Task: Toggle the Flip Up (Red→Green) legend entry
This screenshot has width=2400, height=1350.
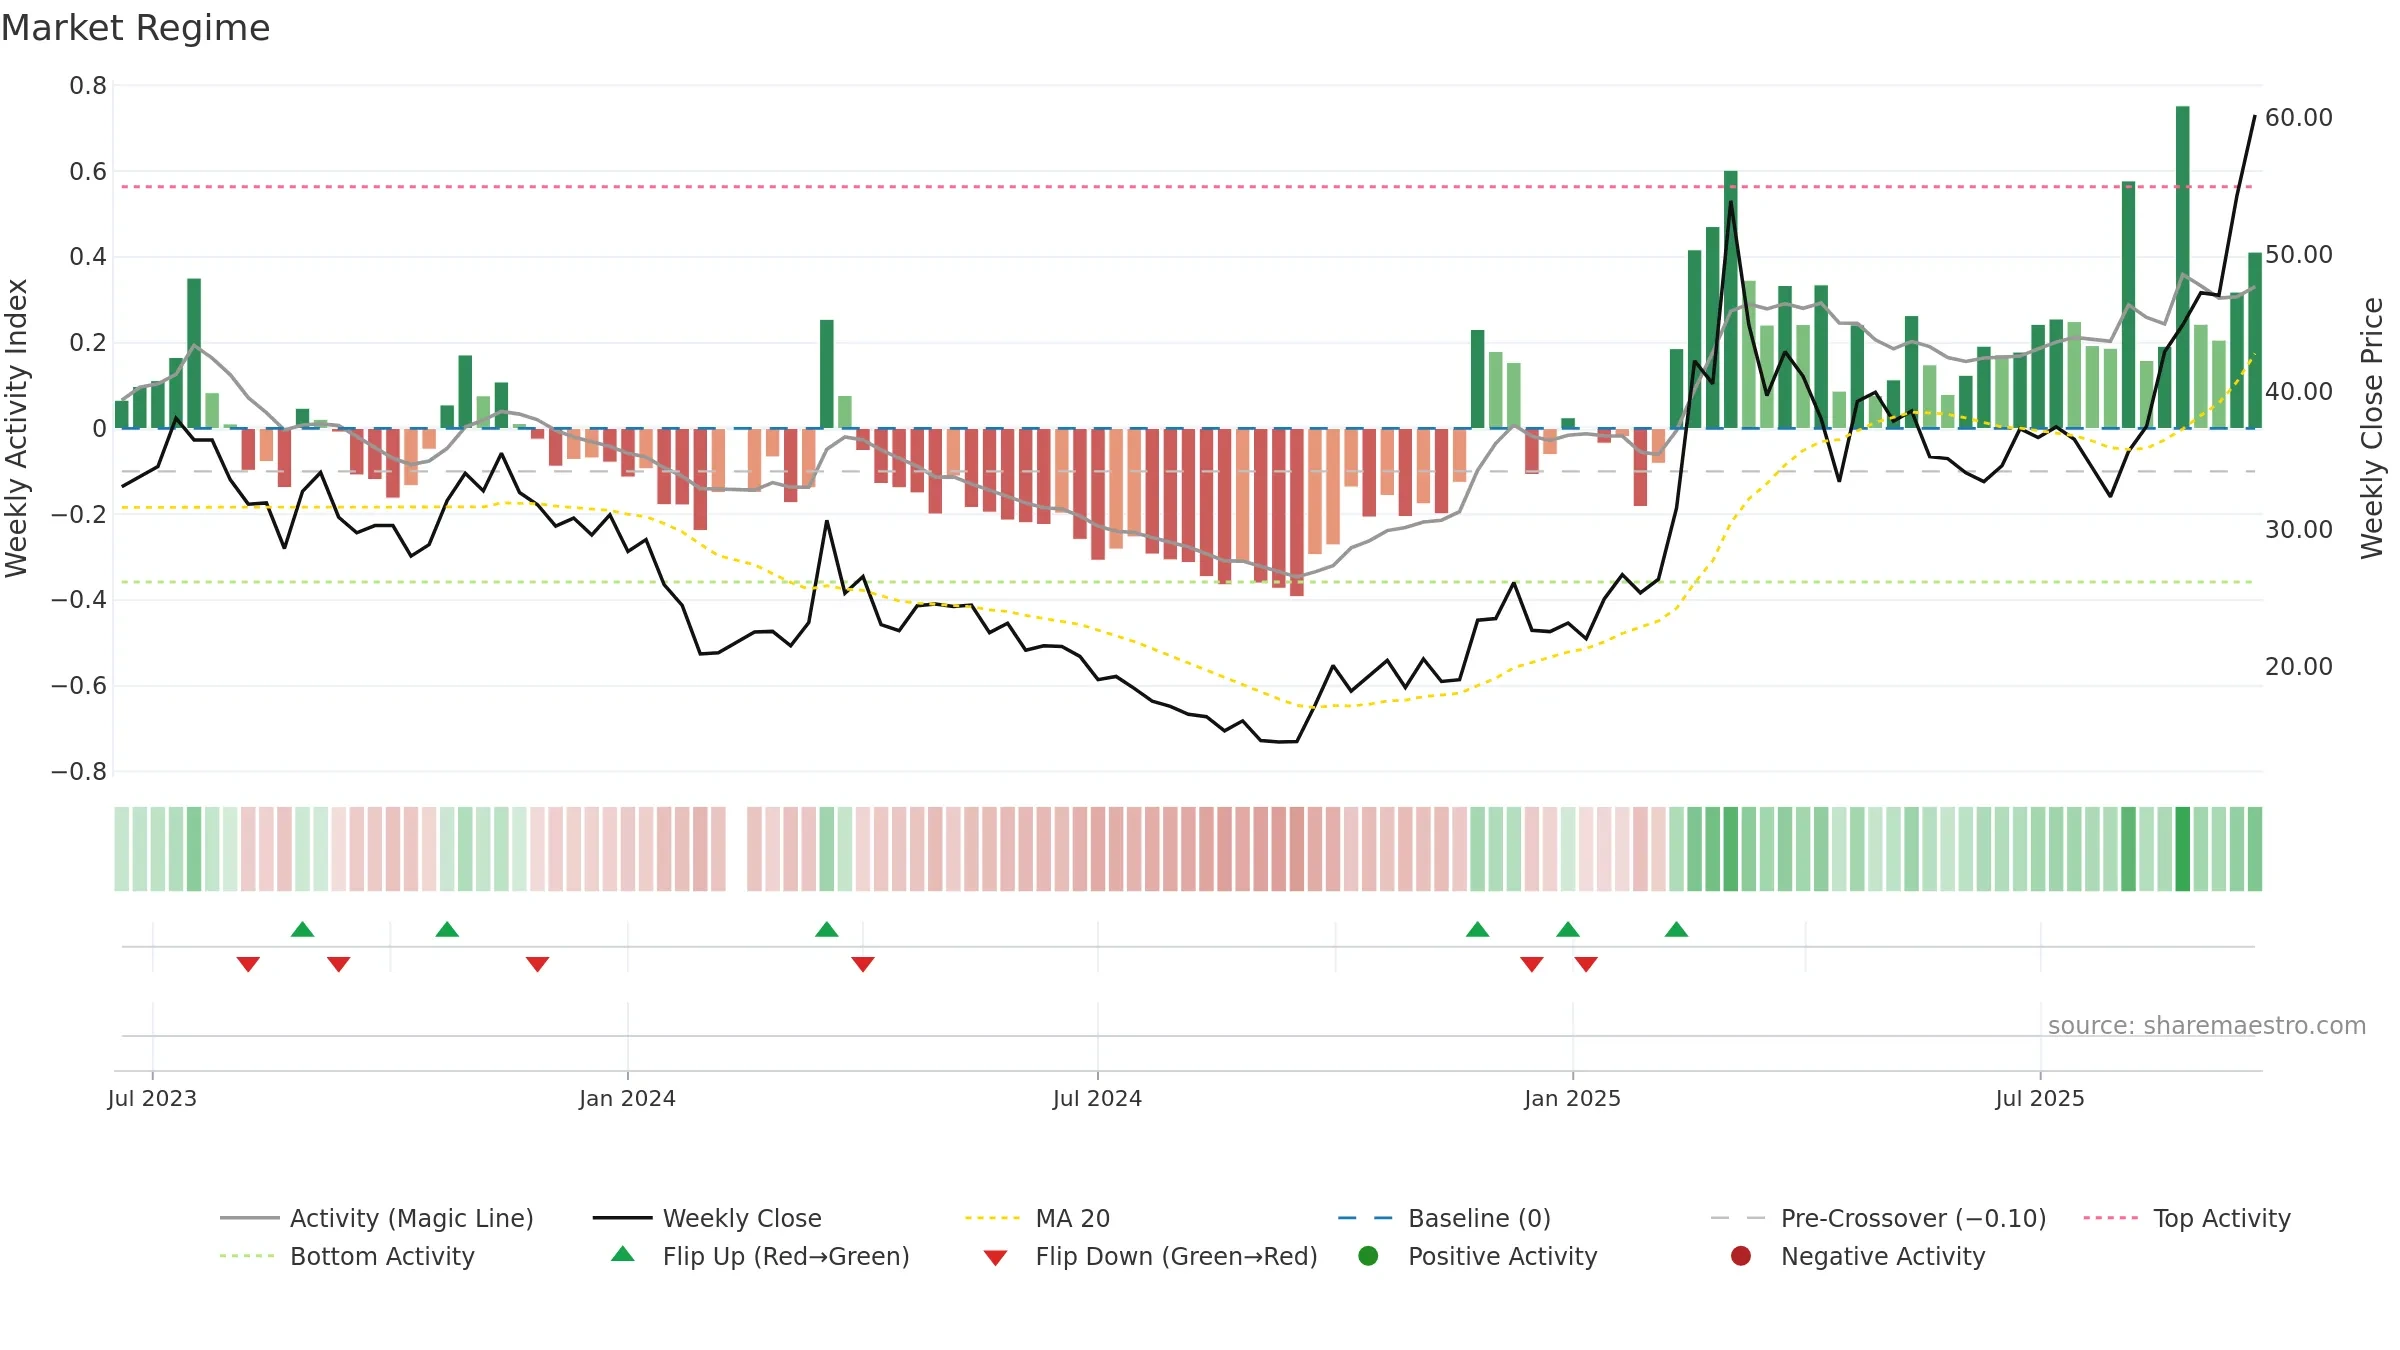Action: coord(760,1256)
